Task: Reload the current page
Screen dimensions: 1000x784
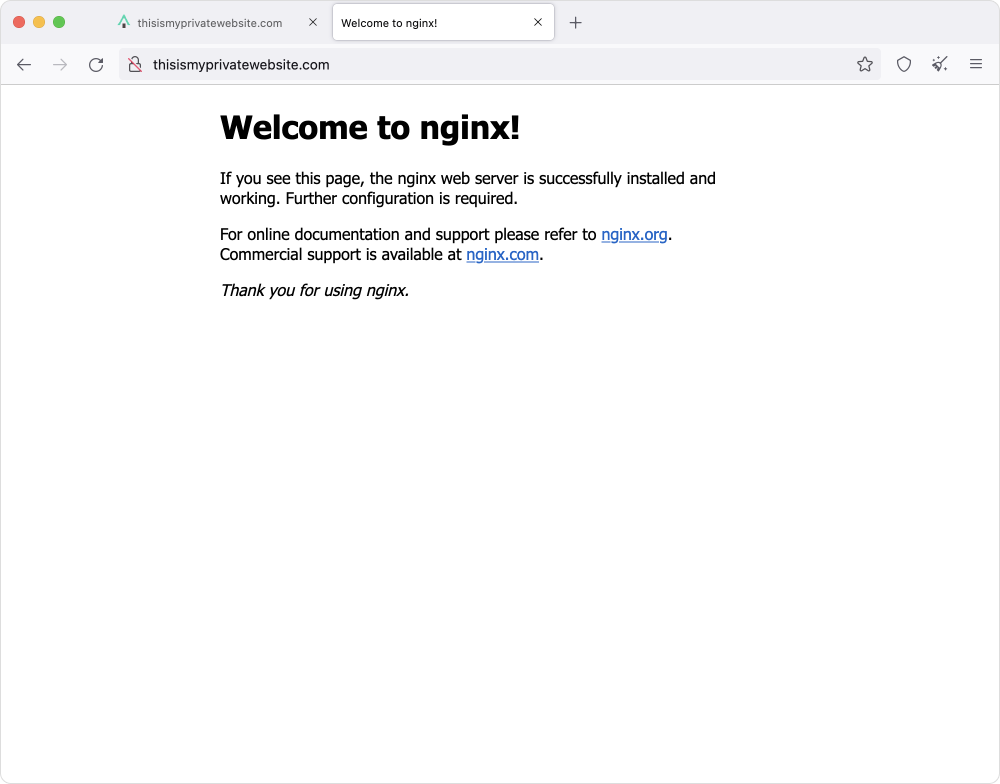Action: 96,64
